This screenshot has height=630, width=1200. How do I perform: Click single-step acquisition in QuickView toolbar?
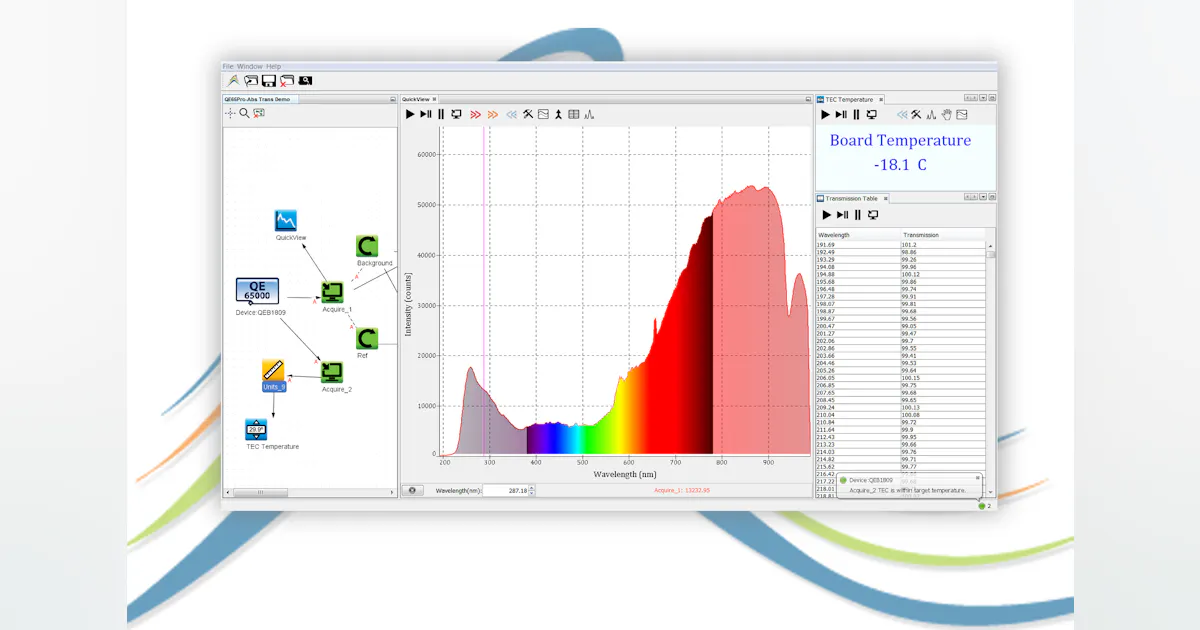426,114
